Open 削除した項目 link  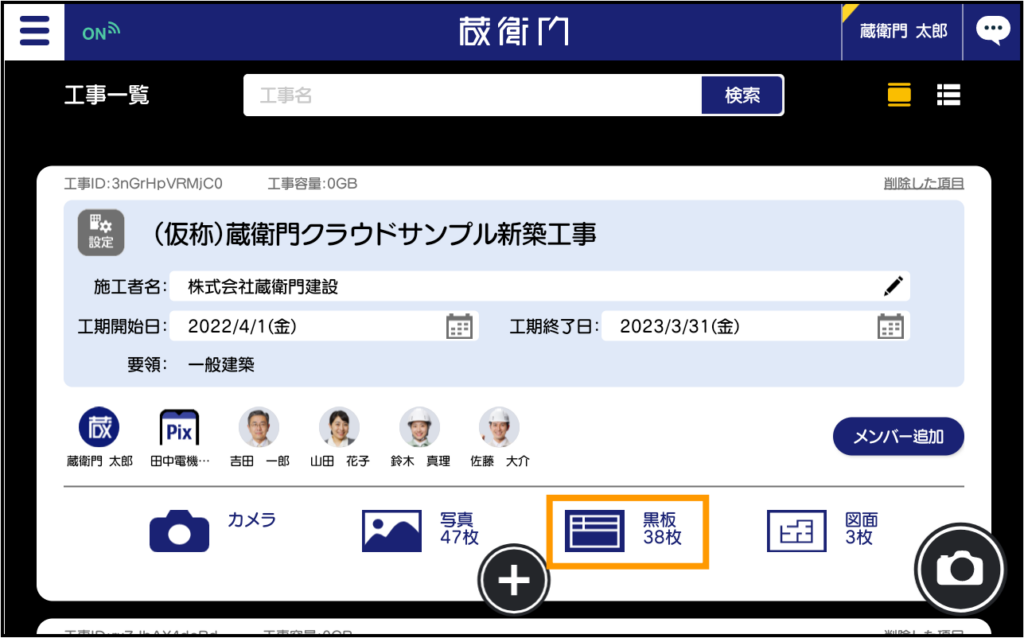923,183
